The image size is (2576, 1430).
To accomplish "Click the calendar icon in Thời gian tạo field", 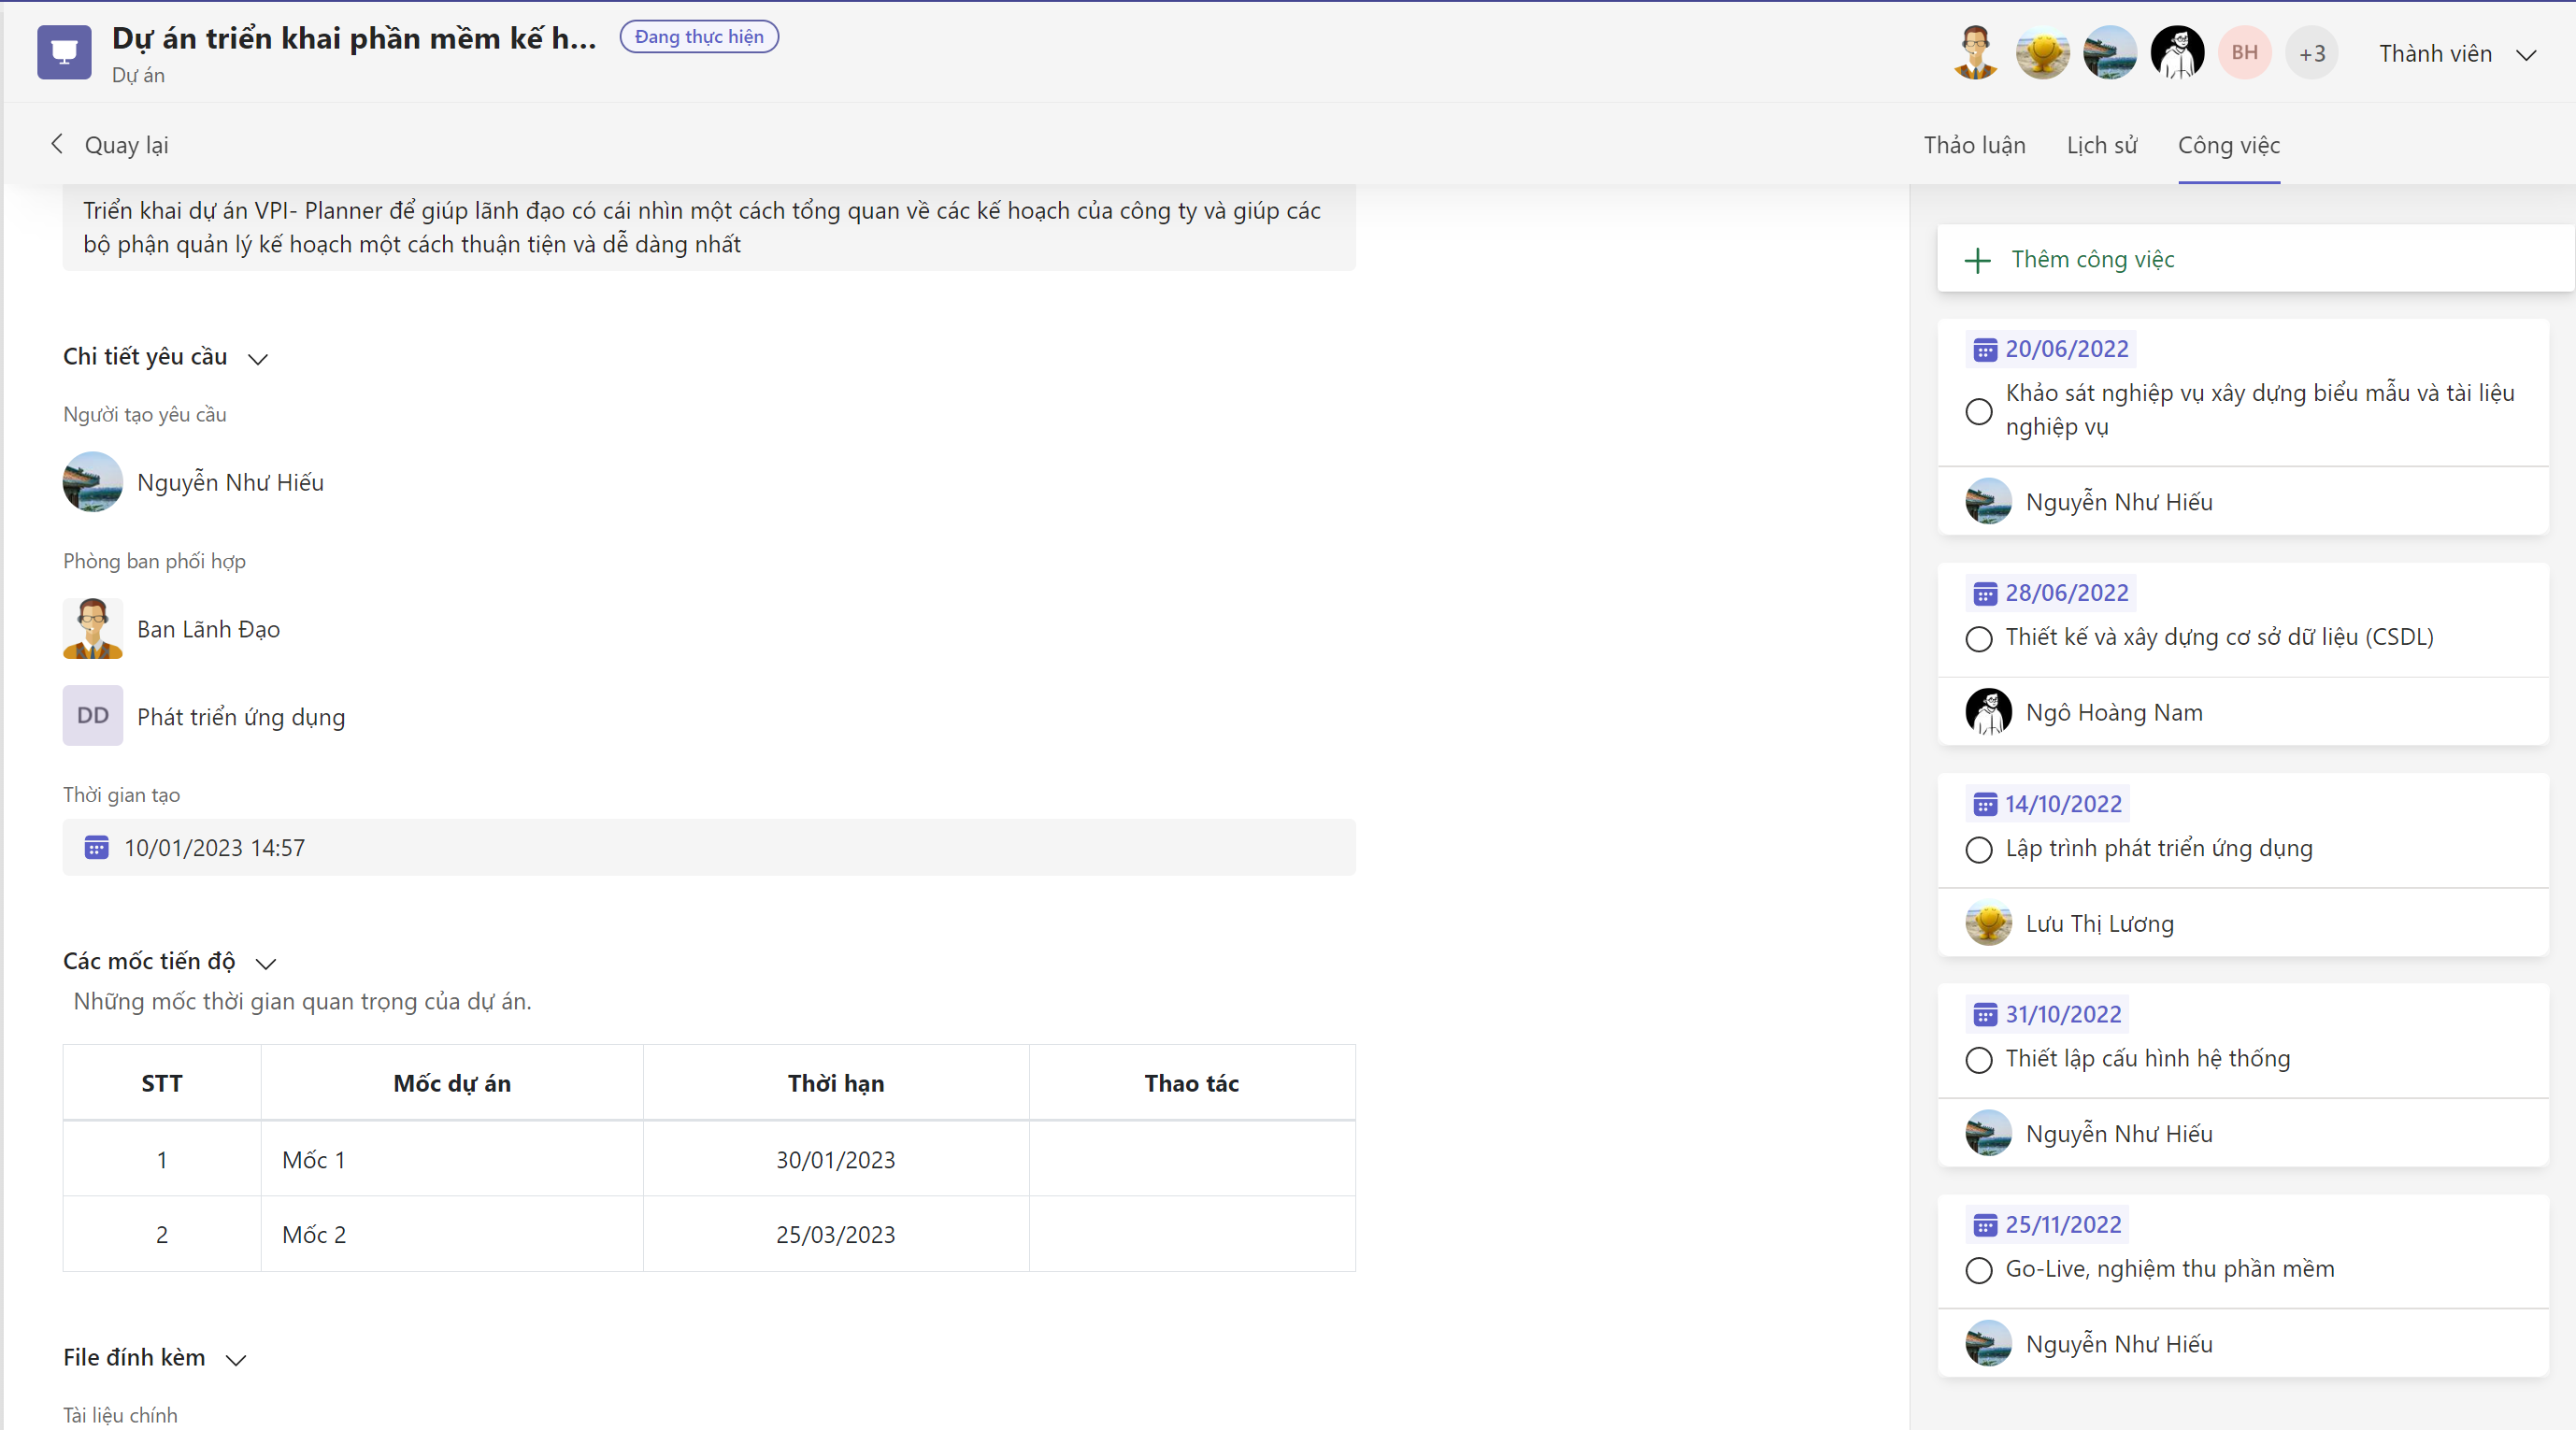I will tap(96, 848).
